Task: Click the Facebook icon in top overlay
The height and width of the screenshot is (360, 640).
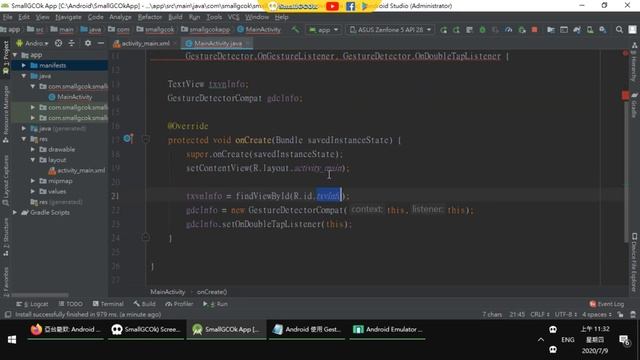Action: [350, 6]
